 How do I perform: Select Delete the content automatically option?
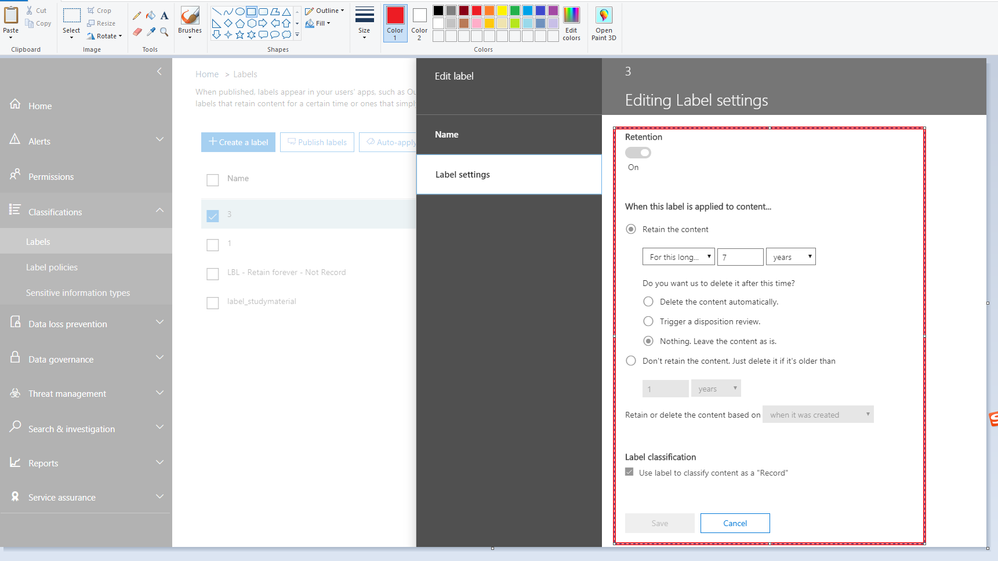tap(648, 302)
